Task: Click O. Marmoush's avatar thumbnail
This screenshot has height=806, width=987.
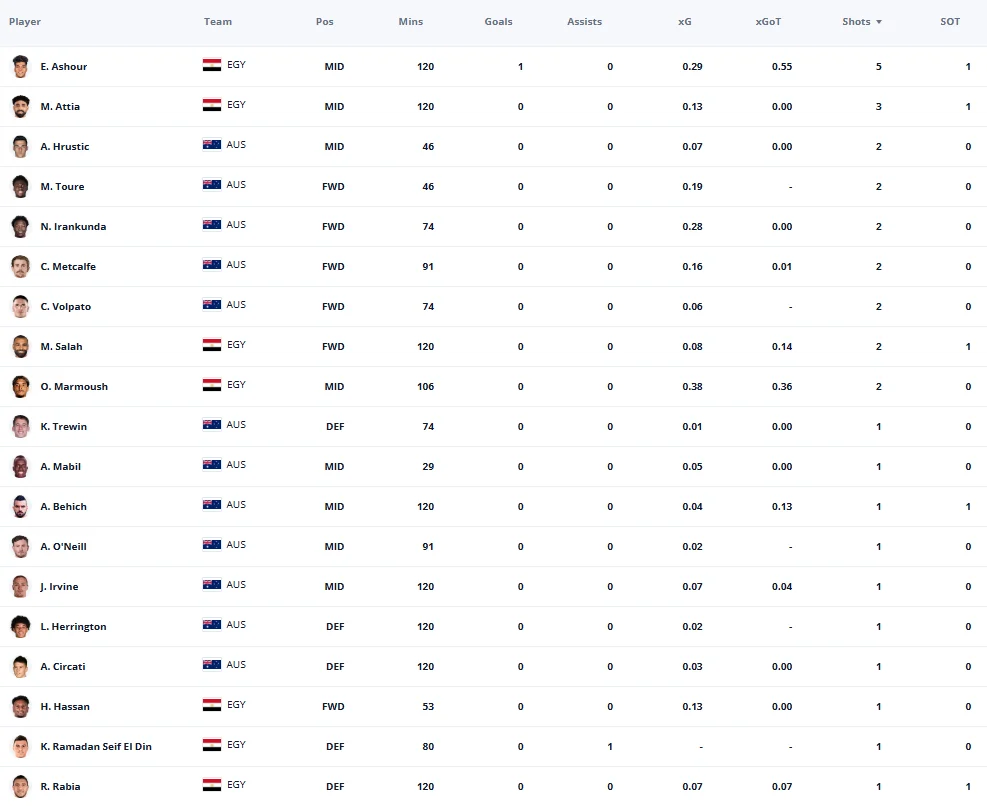Action: [20, 387]
